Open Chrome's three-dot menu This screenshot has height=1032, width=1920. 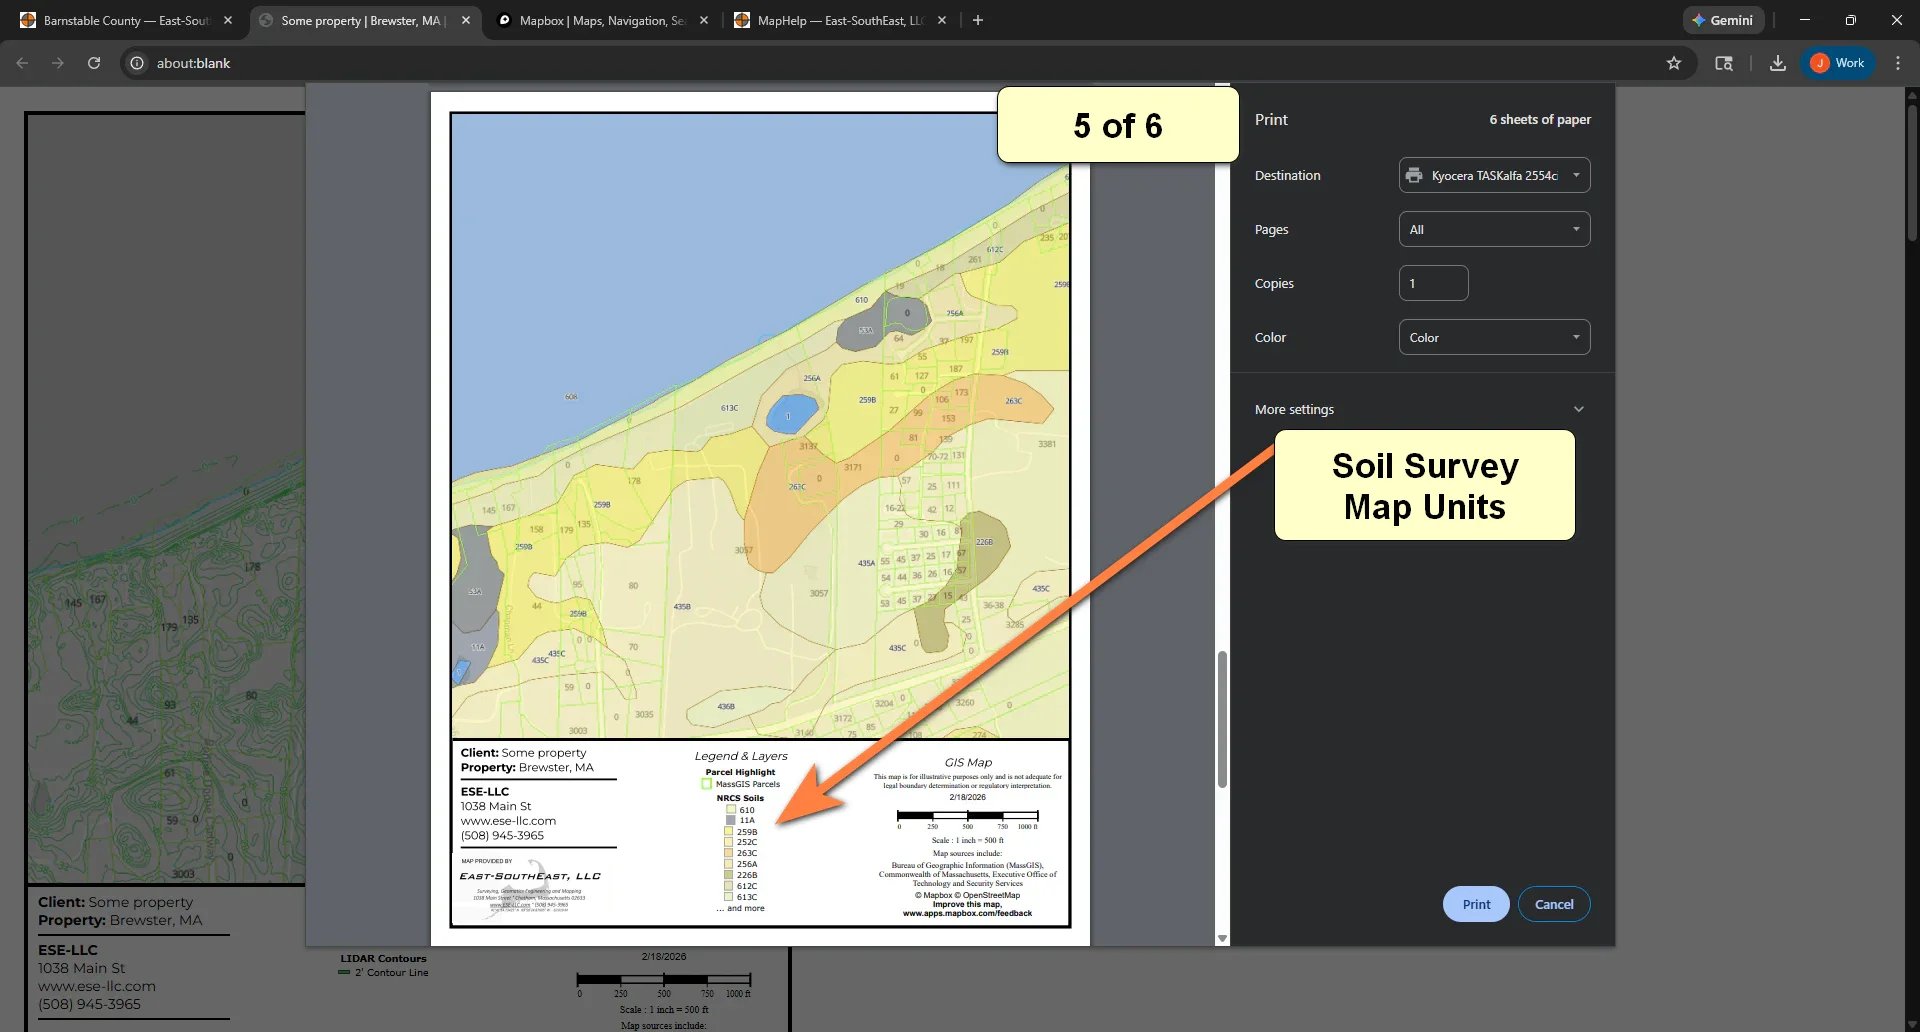pos(1898,62)
